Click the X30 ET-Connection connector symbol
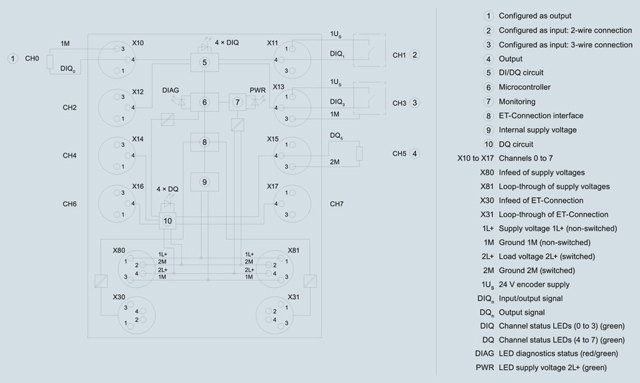This screenshot has width=640, height=383. (137, 315)
